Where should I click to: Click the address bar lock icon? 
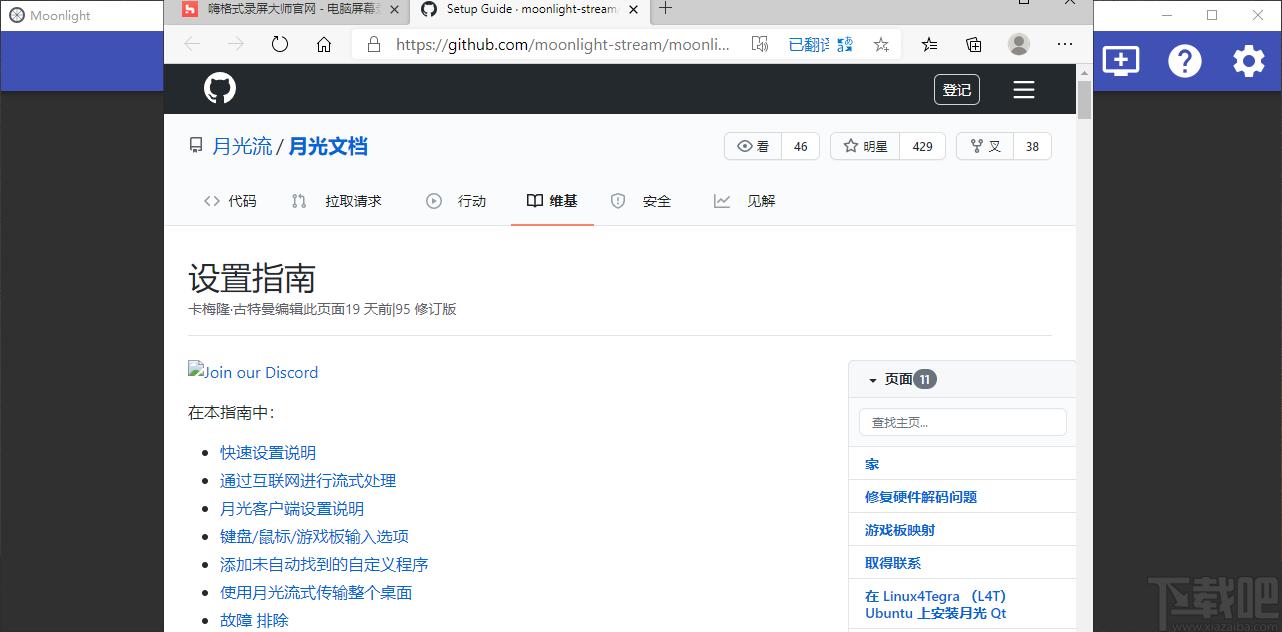[x=375, y=44]
